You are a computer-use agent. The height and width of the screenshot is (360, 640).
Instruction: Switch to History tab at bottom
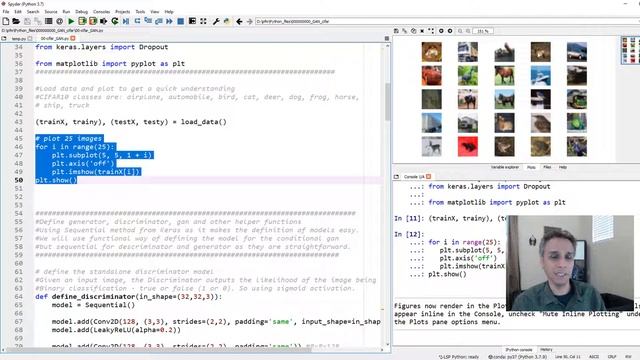click(546, 350)
